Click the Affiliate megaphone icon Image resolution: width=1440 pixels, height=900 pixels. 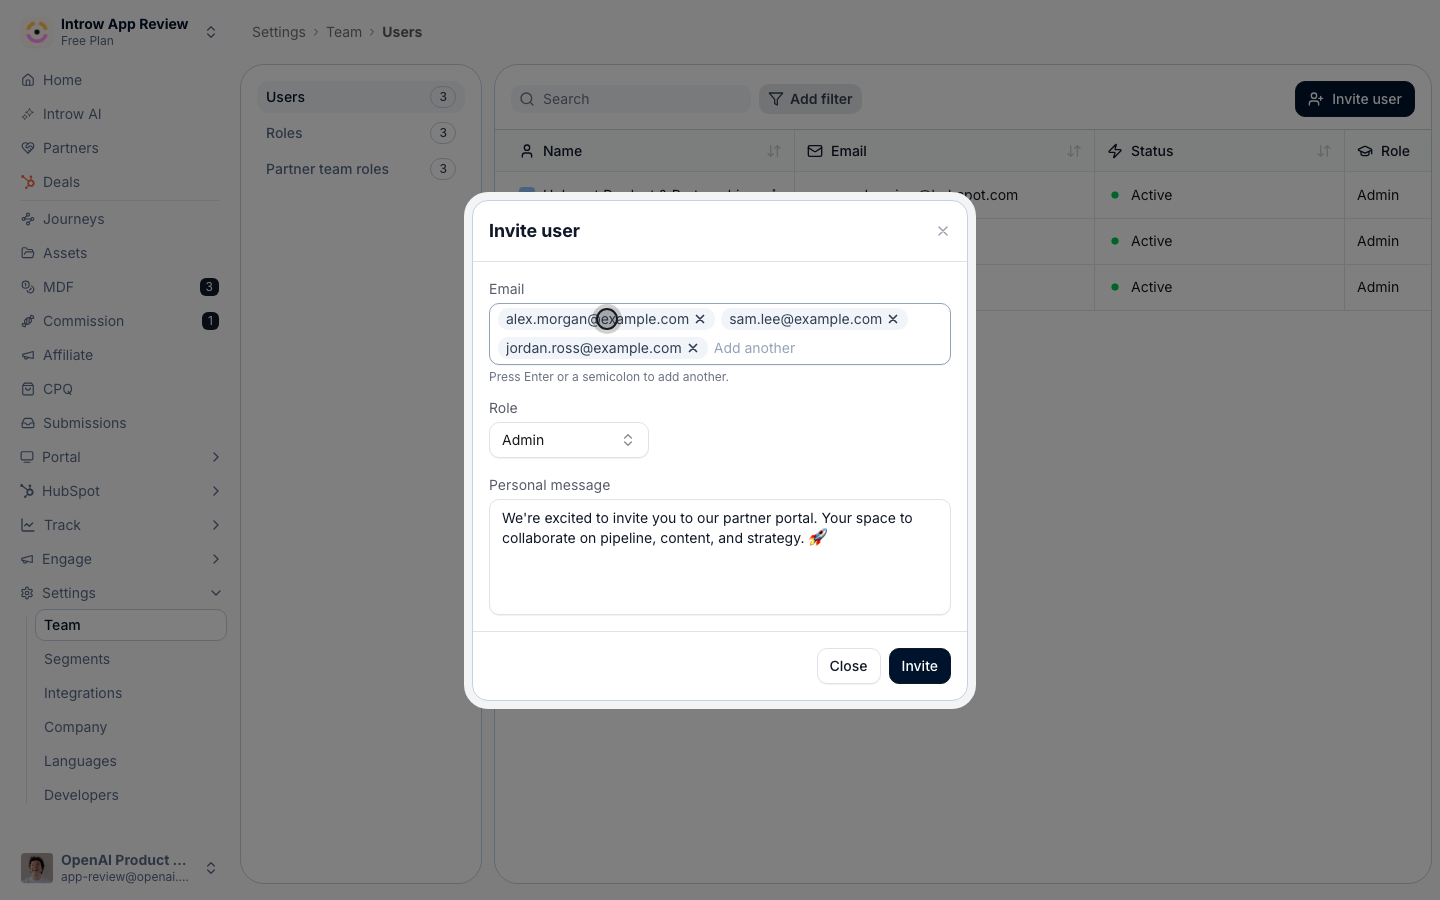coord(28,355)
